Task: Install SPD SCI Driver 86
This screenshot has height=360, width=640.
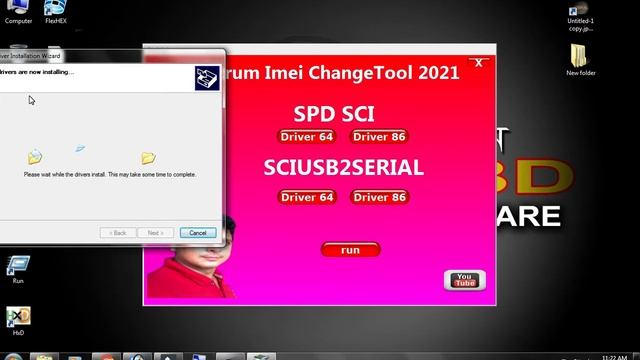Action: pyautogui.click(x=379, y=137)
